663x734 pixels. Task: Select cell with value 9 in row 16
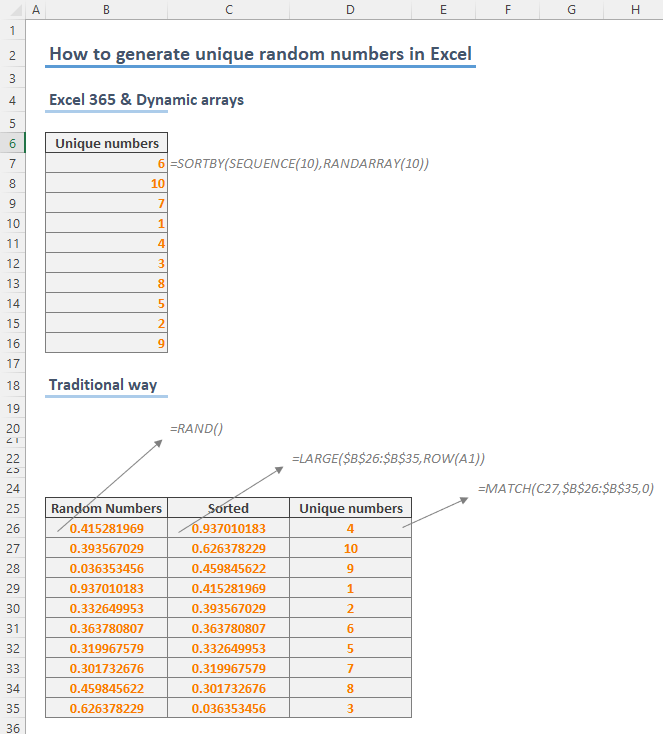(x=107, y=343)
